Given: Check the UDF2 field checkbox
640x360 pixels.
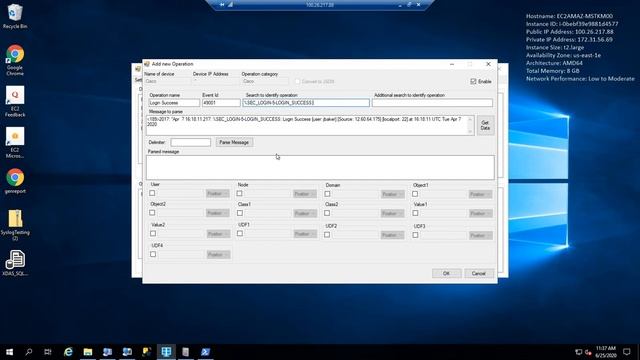Looking at the screenshot, I should tap(327, 235).
